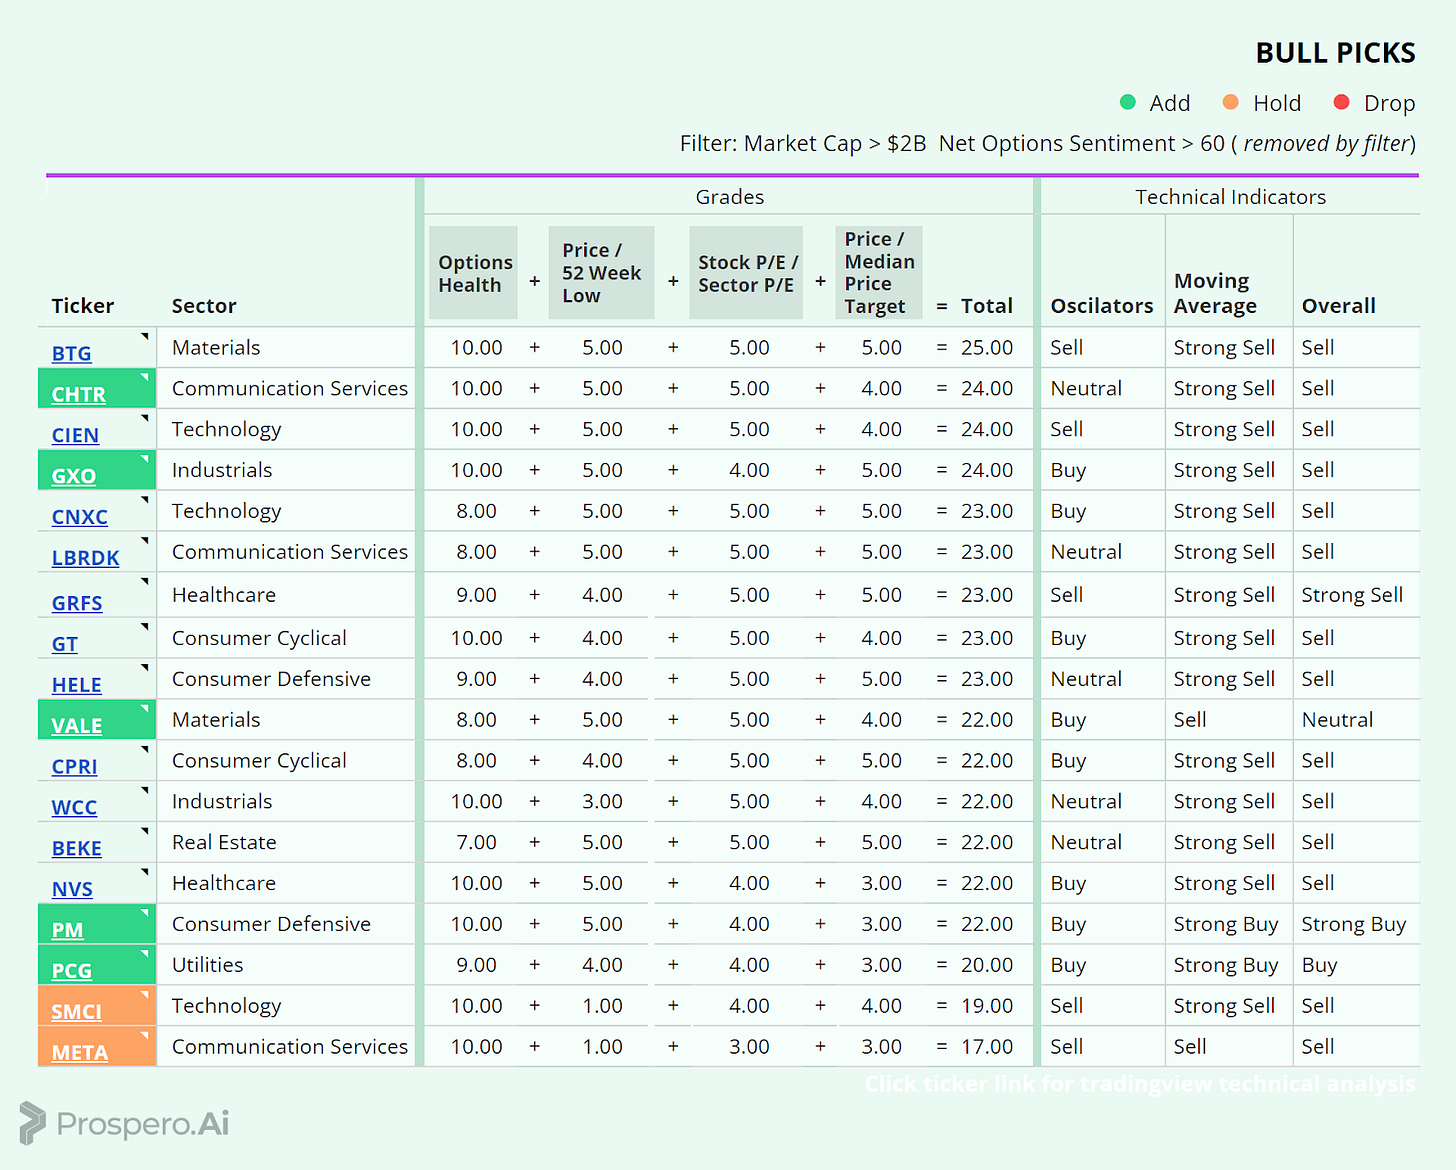Click the Overall column header
Image resolution: width=1456 pixels, height=1170 pixels.
point(1338,306)
